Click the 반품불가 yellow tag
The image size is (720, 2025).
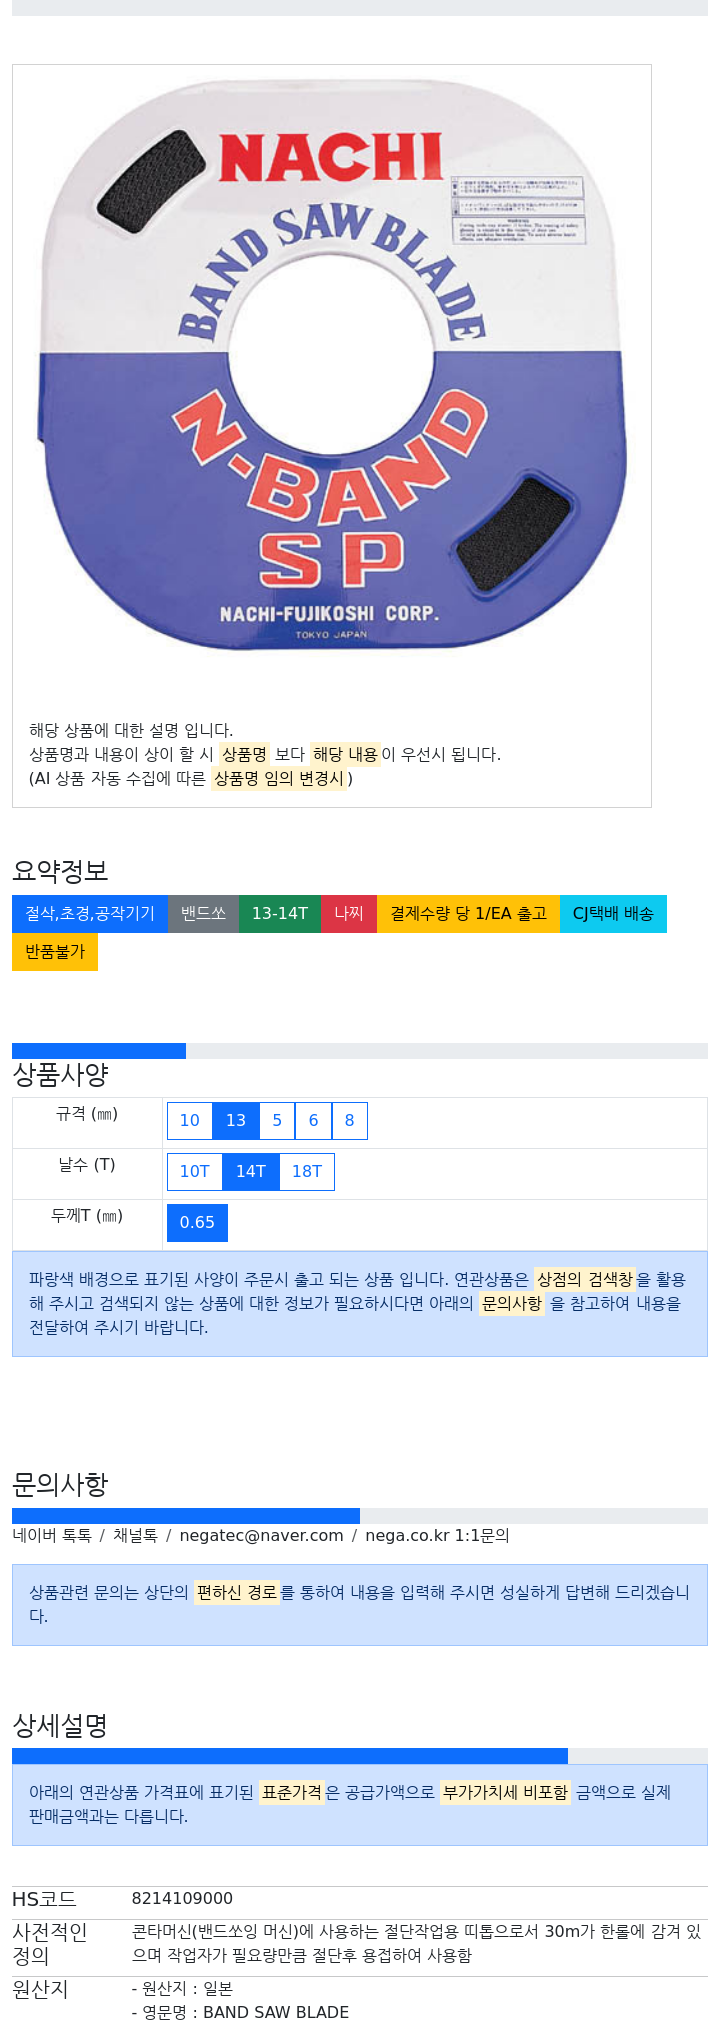[x=55, y=952]
